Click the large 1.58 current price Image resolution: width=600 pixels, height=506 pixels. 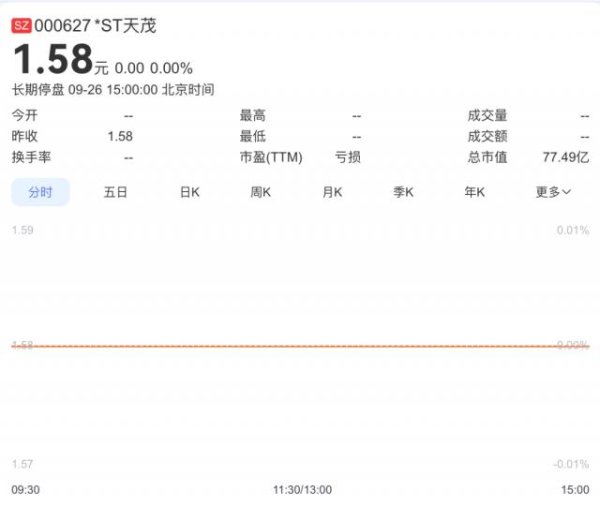coord(52,60)
